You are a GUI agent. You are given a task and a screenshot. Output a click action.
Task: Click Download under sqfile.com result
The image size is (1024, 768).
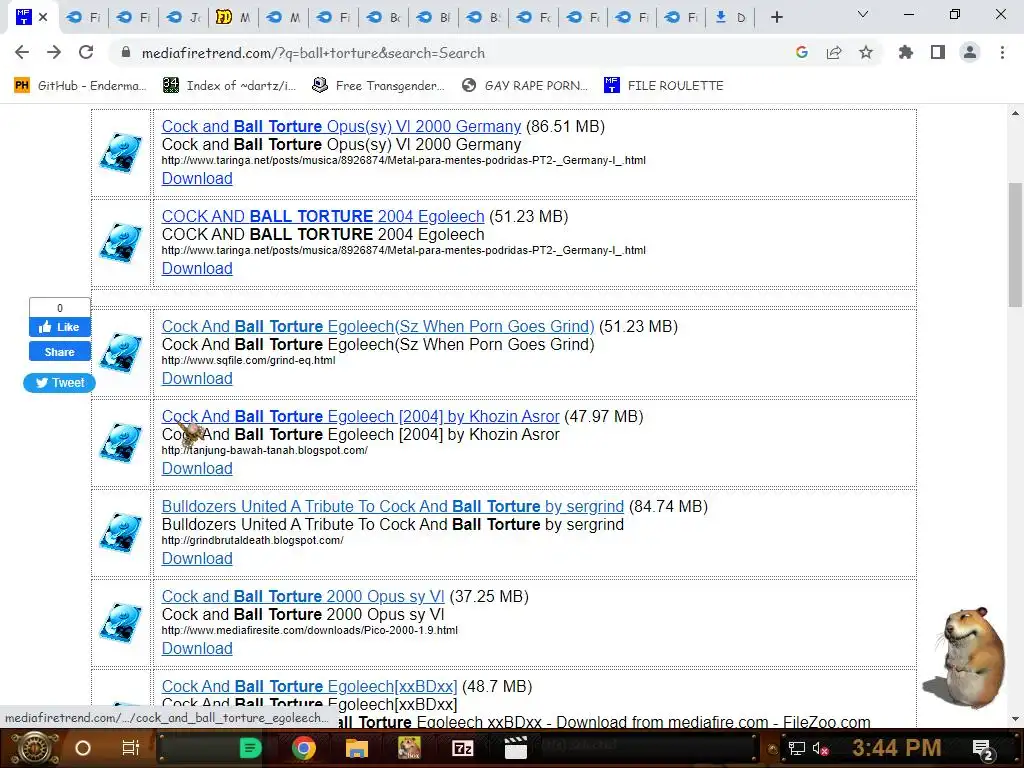(x=197, y=378)
